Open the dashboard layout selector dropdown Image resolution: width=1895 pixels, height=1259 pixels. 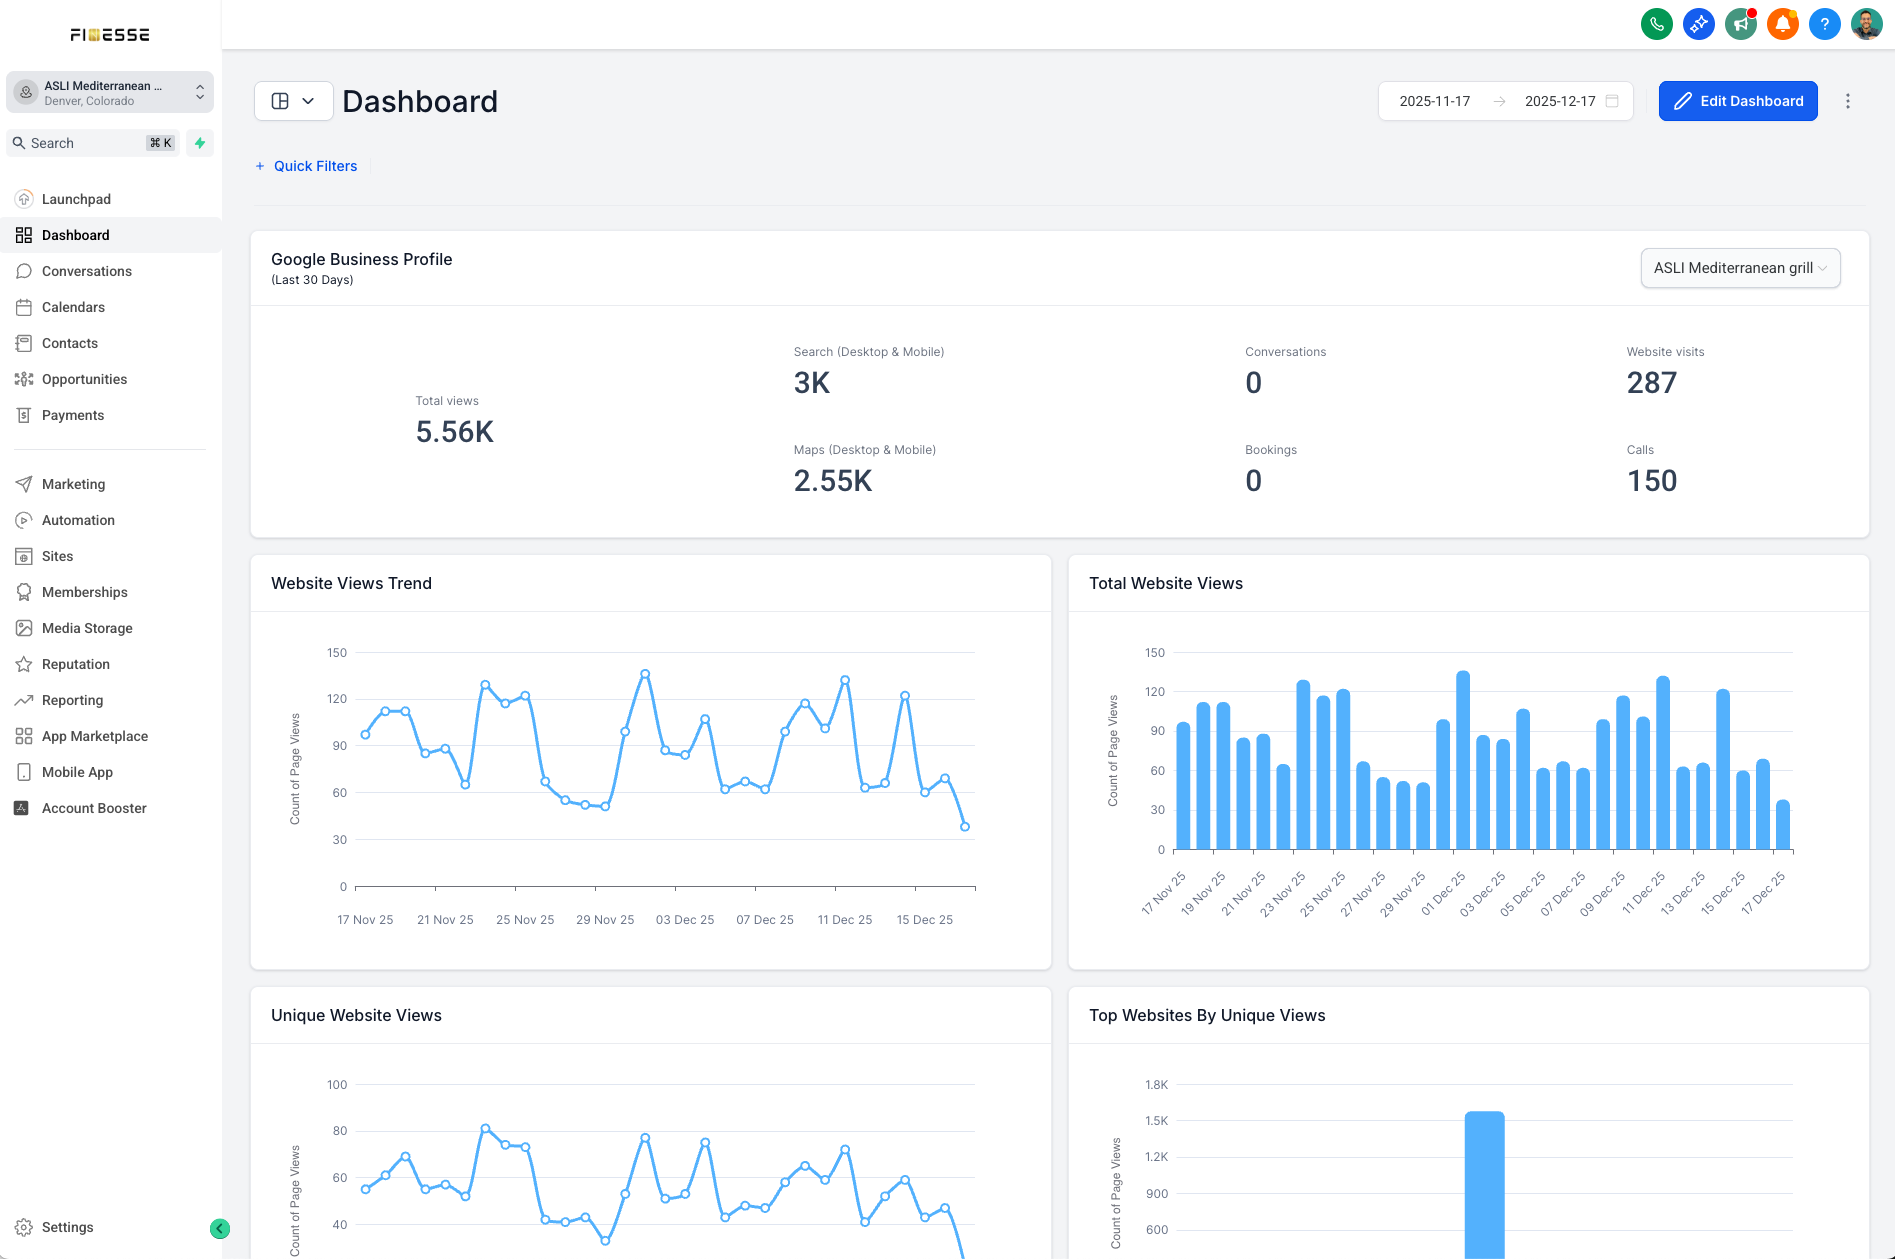[x=294, y=101]
